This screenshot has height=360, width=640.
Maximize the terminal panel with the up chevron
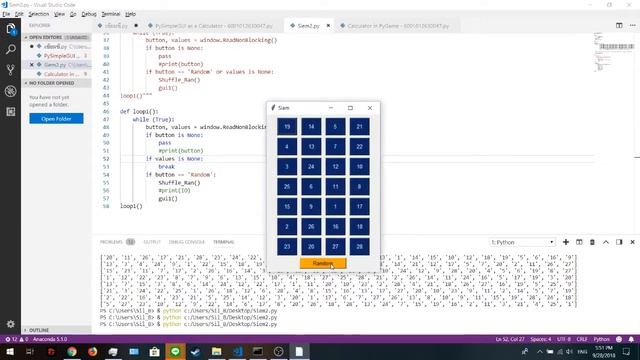pyautogui.click(x=606, y=242)
